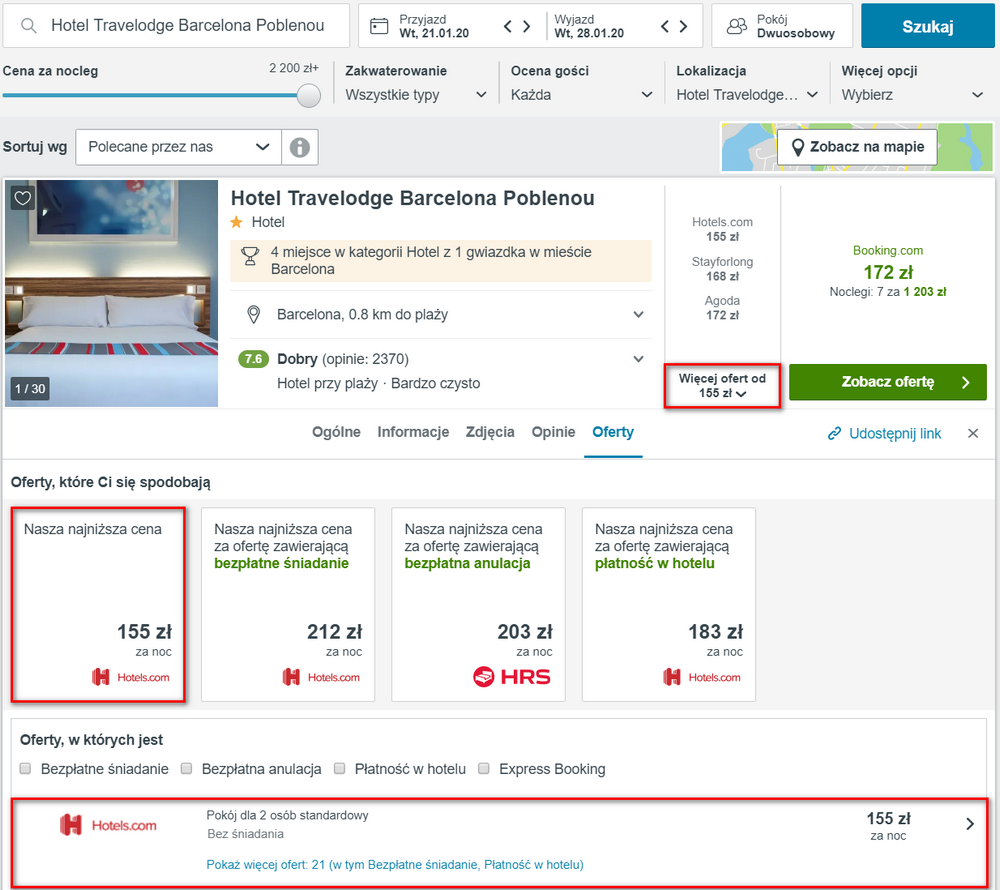Click the hotel search input field

pos(176,26)
